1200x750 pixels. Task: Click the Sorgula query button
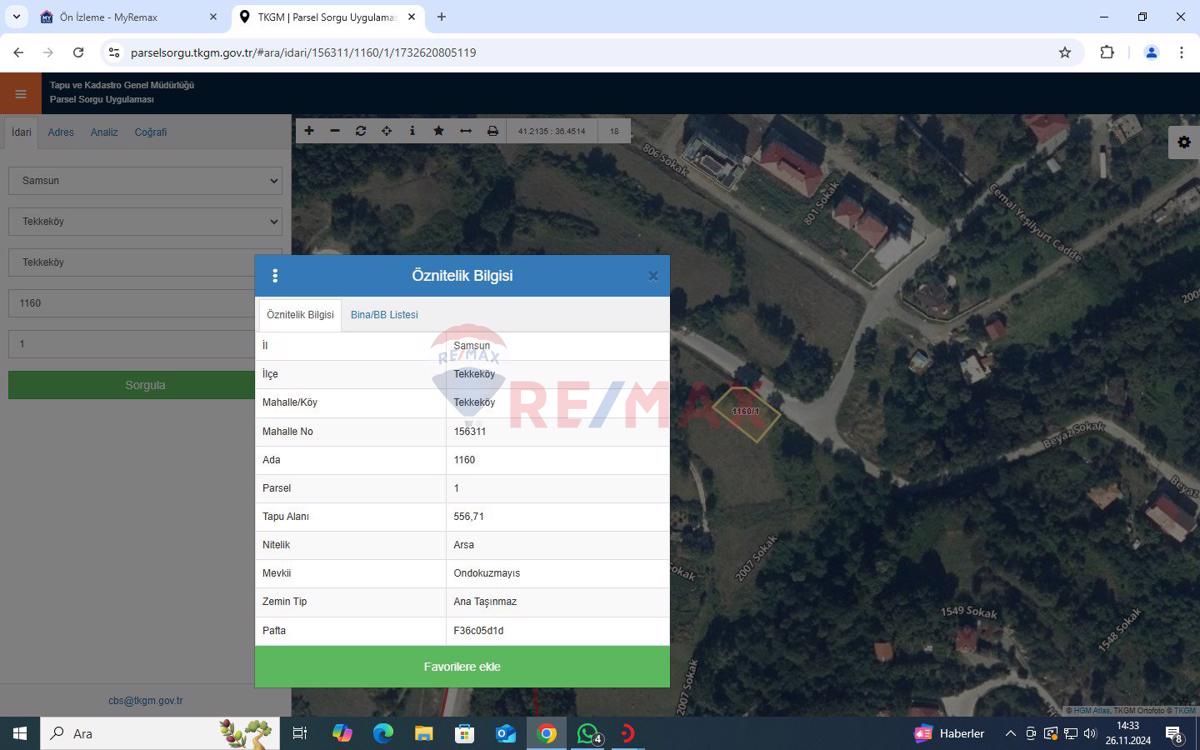(x=145, y=384)
